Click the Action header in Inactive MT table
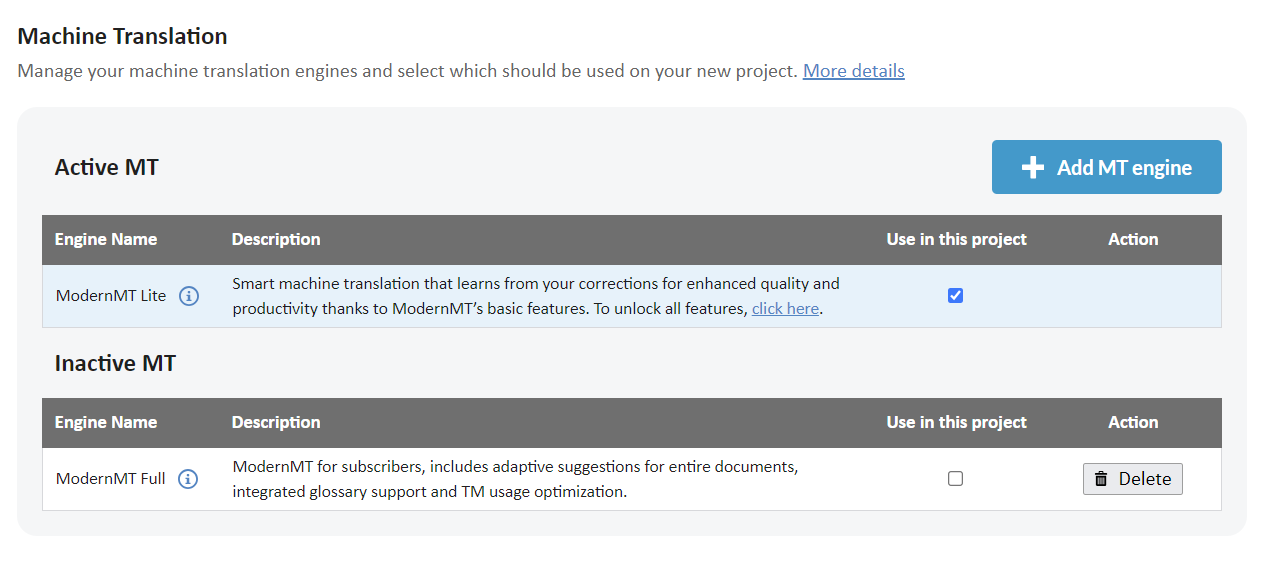The image size is (1262, 562). 1133,422
